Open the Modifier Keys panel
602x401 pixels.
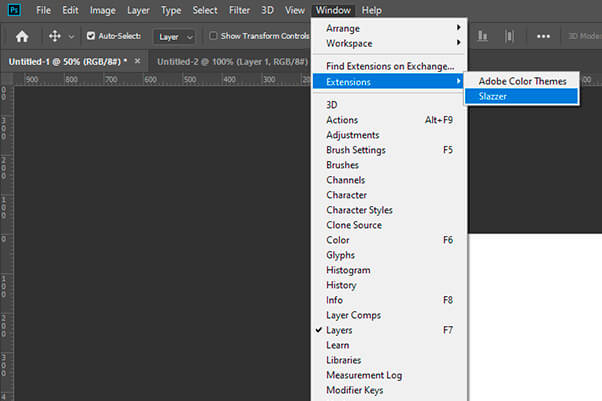point(389,390)
